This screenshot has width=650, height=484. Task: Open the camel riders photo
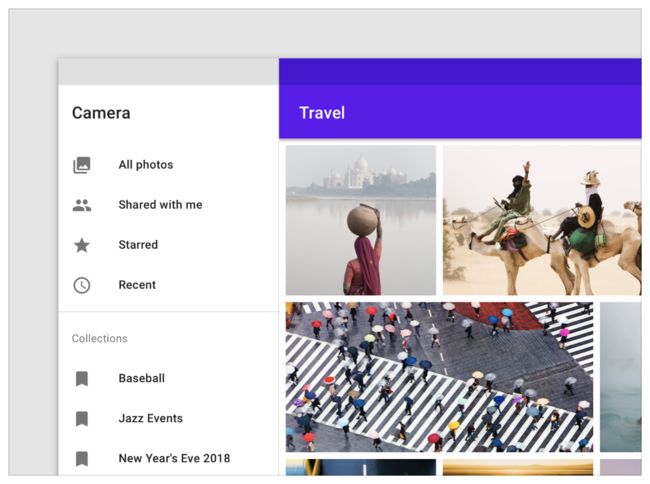542,220
